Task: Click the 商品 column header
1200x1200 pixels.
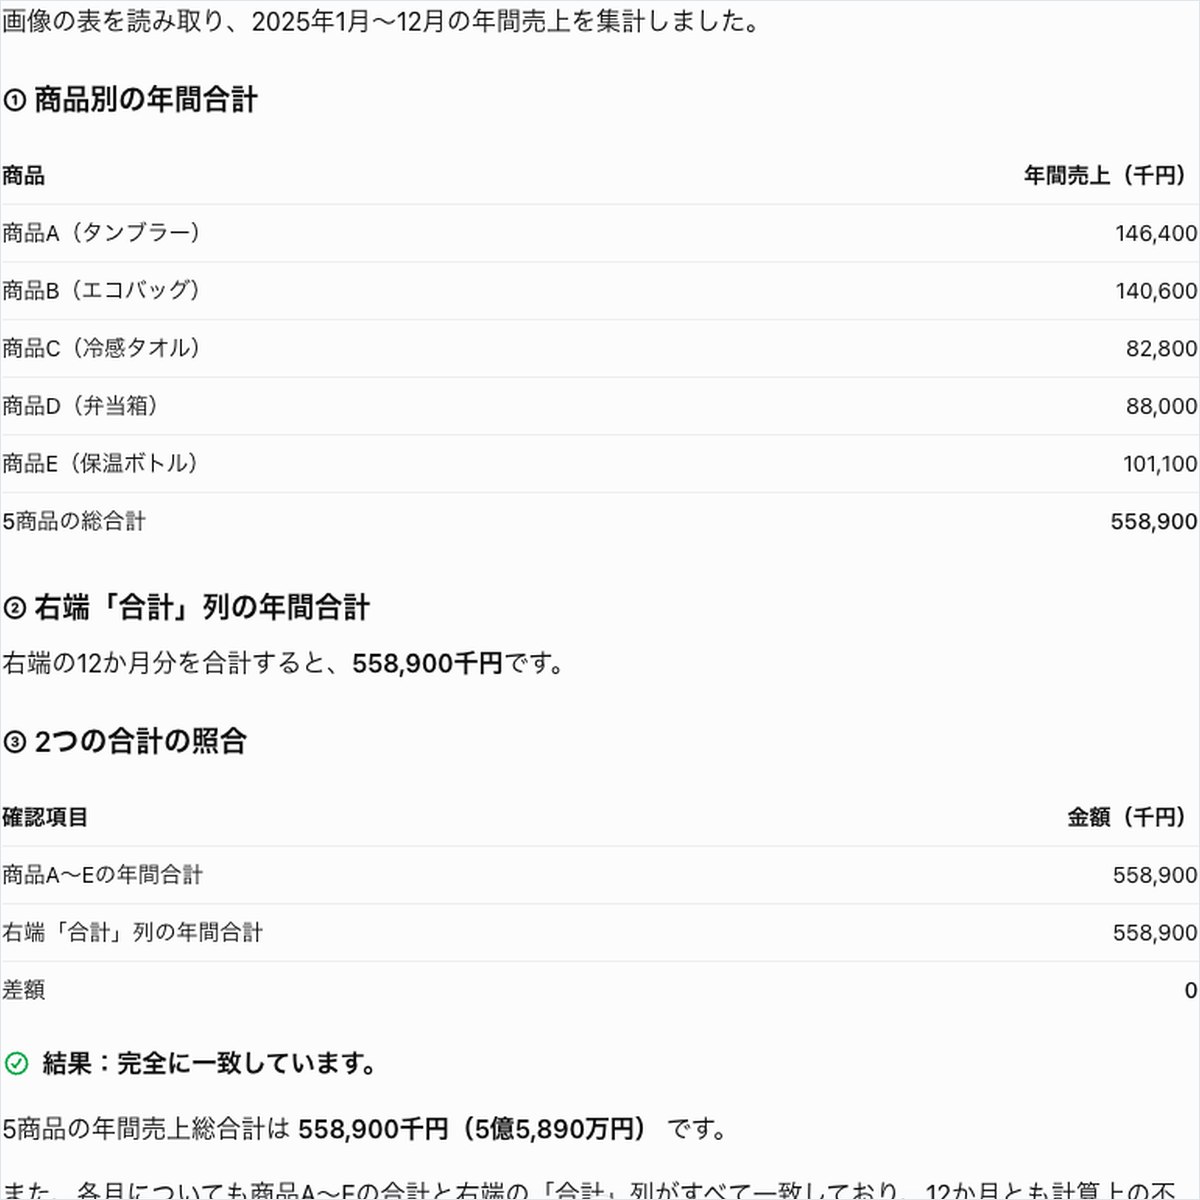Action: (x=23, y=176)
